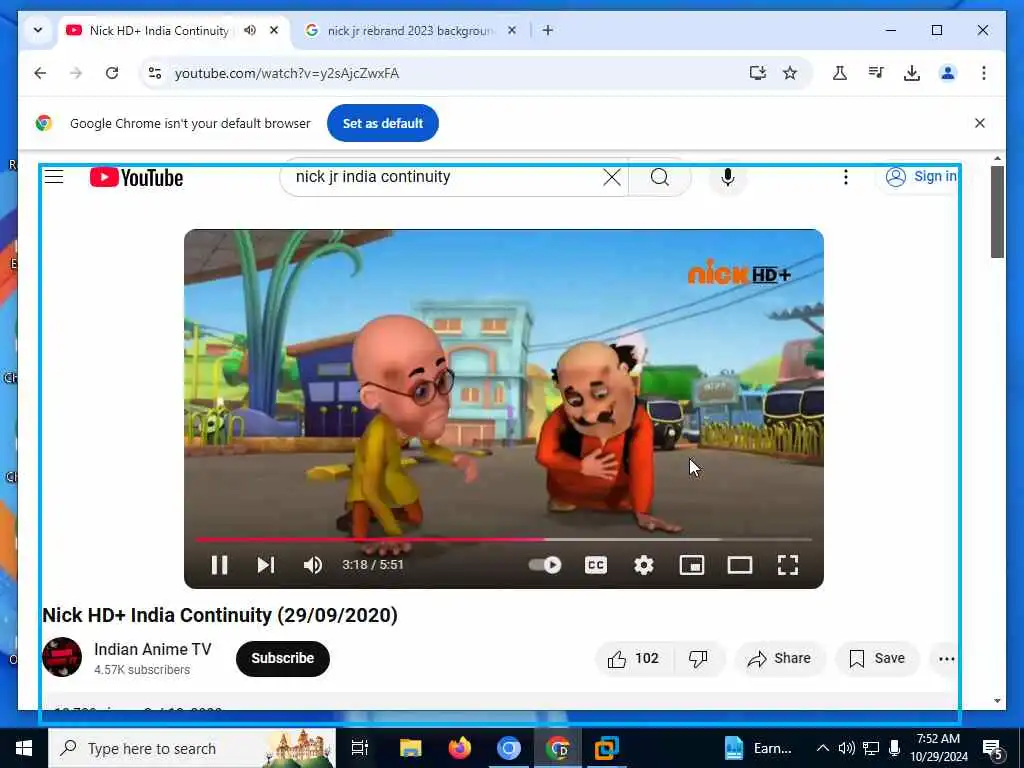
Task: Open Chrome Labs flask icon
Action: pyautogui.click(x=840, y=73)
